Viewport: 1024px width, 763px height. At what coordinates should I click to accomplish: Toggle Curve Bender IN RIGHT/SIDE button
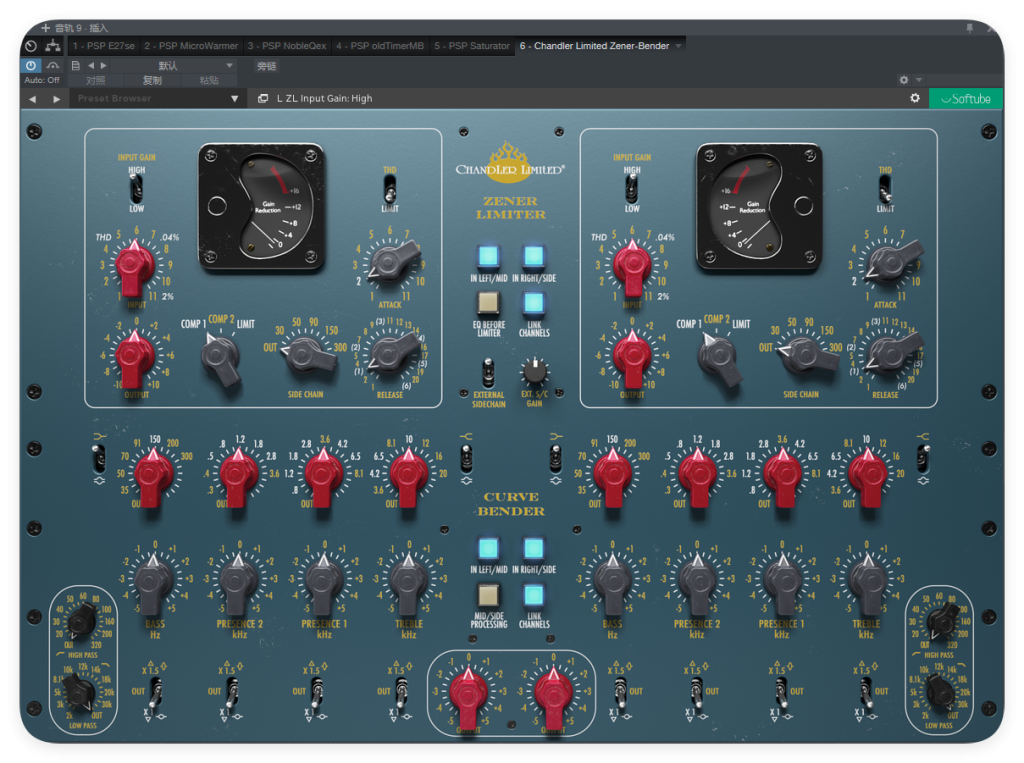coord(534,548)
